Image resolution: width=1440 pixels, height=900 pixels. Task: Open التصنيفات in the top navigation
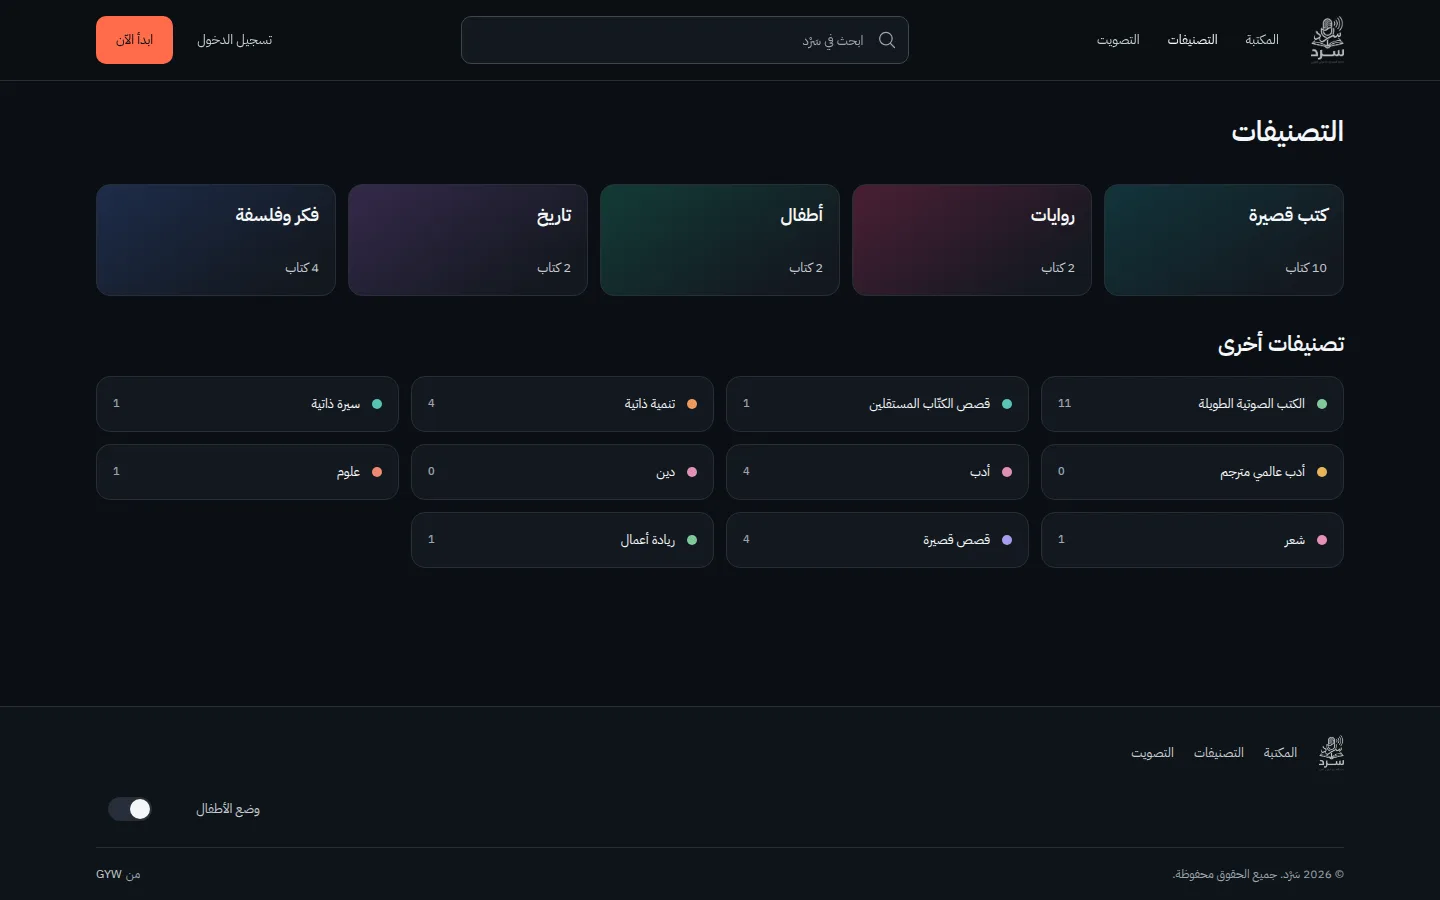click(1193, 40)
